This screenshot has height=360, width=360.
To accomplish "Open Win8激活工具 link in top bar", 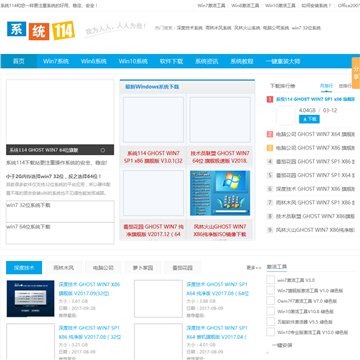I will pyautogui.click(x=245, y=5).
